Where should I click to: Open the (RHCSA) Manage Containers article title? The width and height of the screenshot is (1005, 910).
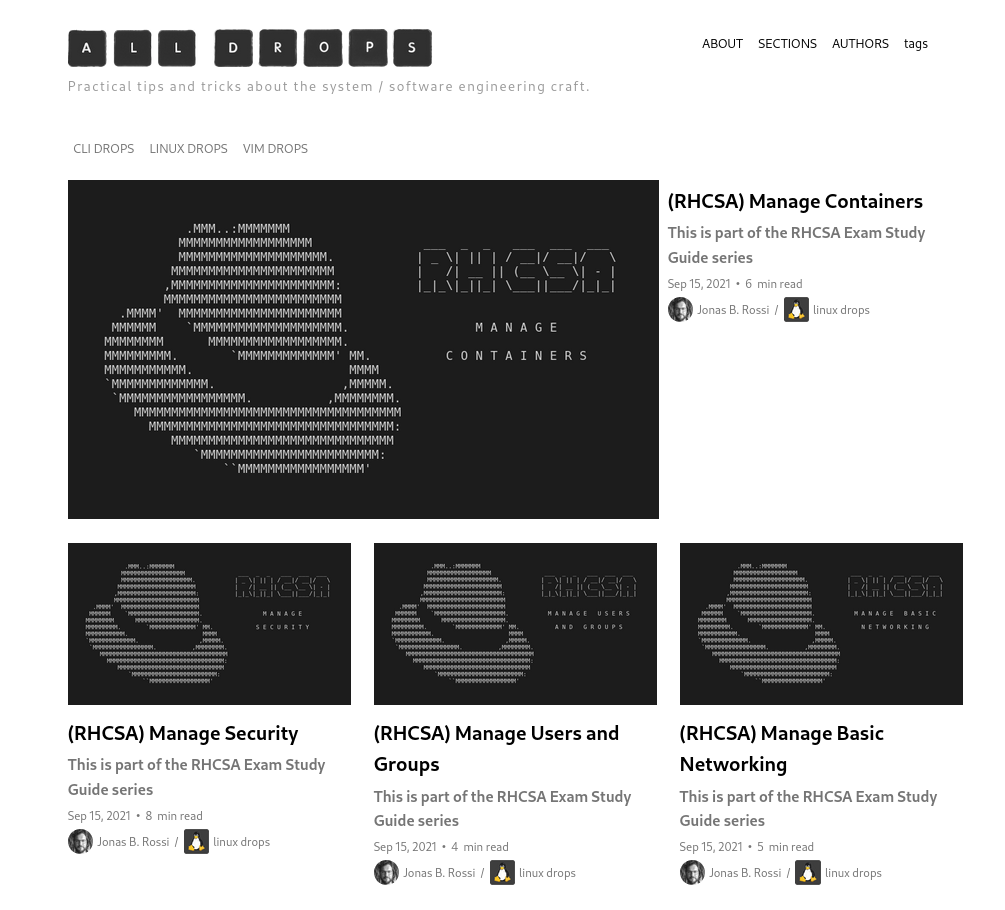pyautogui.click(x=795, y=201)
